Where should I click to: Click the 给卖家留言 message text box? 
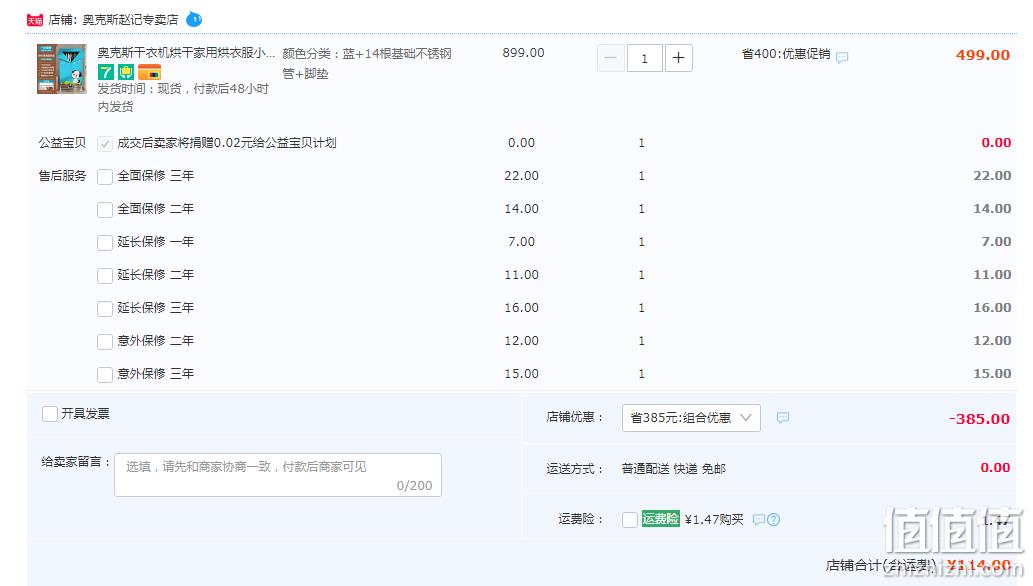pyautogui.click(x=278, y=475)
